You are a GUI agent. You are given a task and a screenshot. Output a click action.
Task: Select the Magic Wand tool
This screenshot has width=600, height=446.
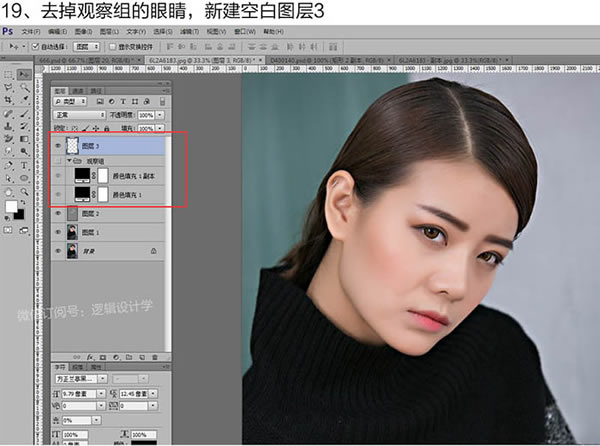click(x=24, y=88)
